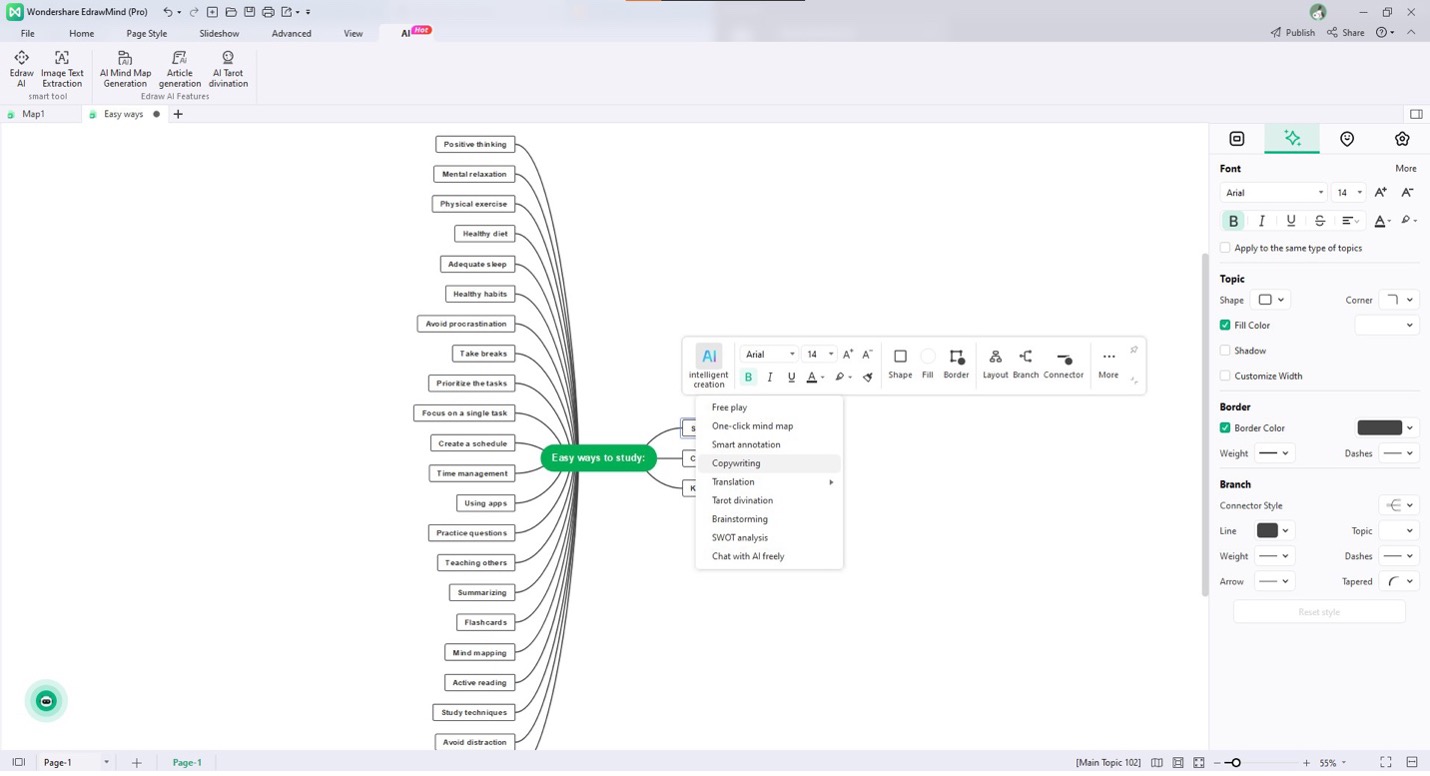Open the Page Style ribbon tab
Viewport: 1430px width, 776px height.
(147, 33)
